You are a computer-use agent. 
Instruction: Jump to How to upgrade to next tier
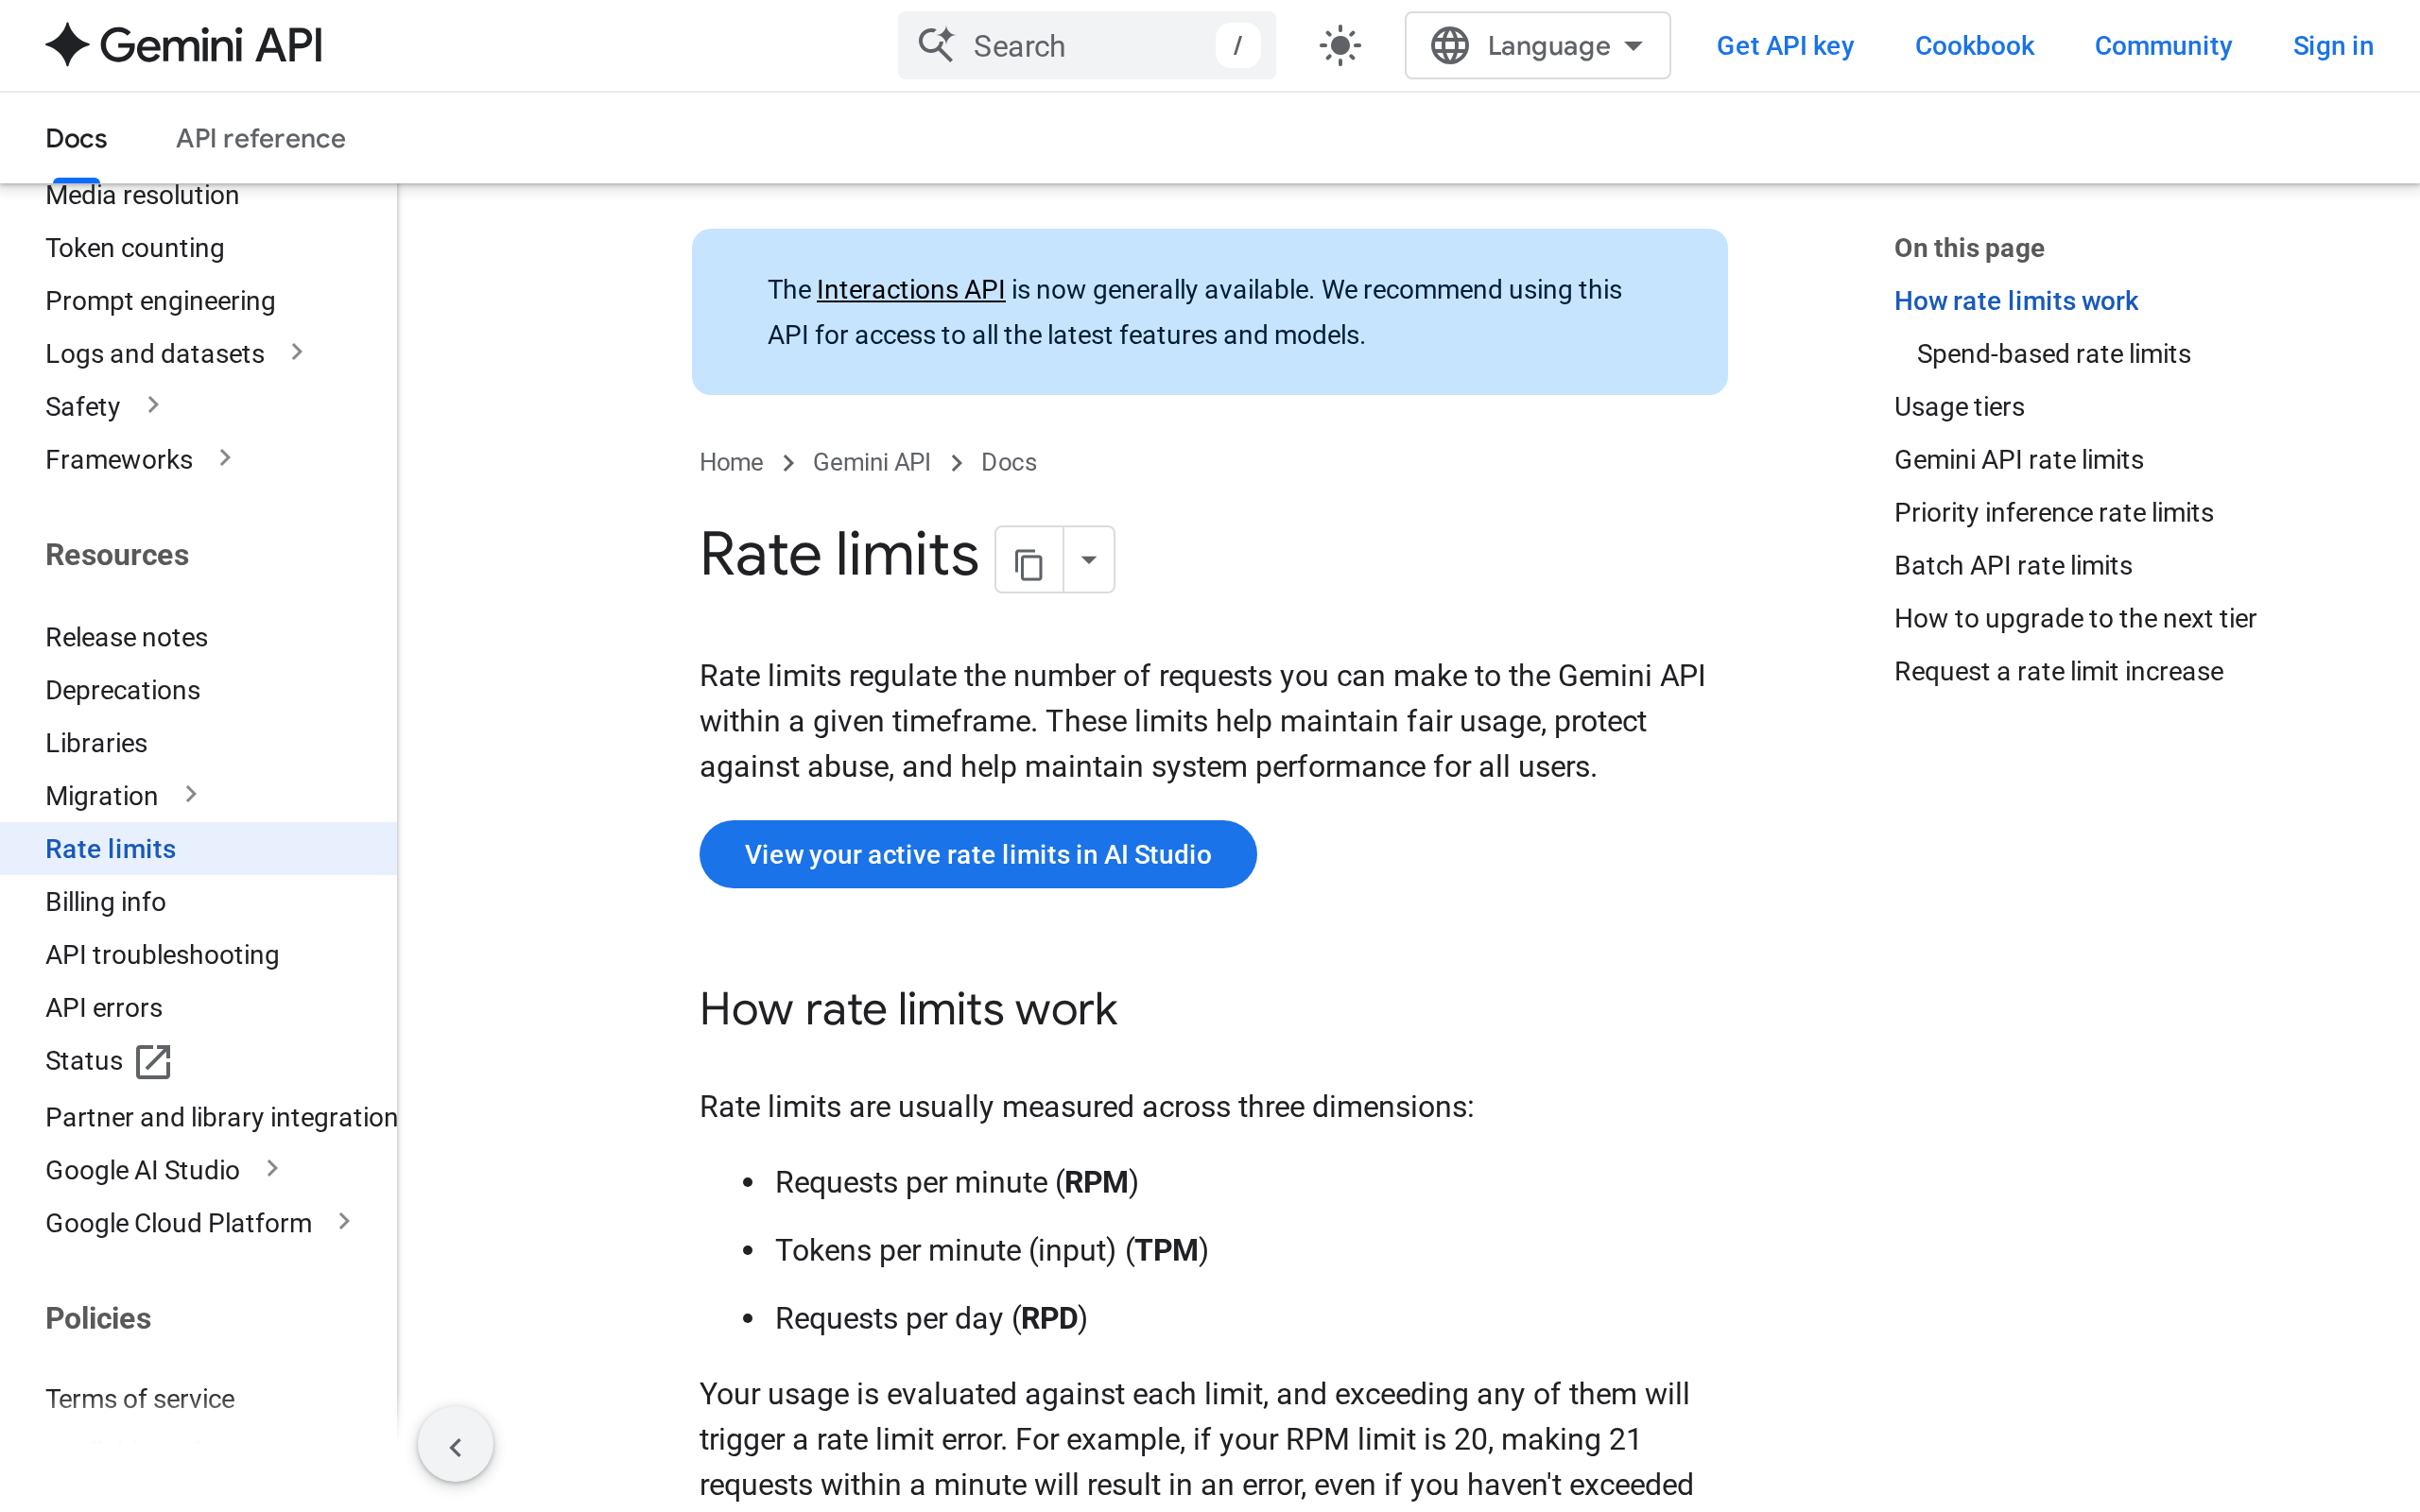click(x=2075, y=619)
